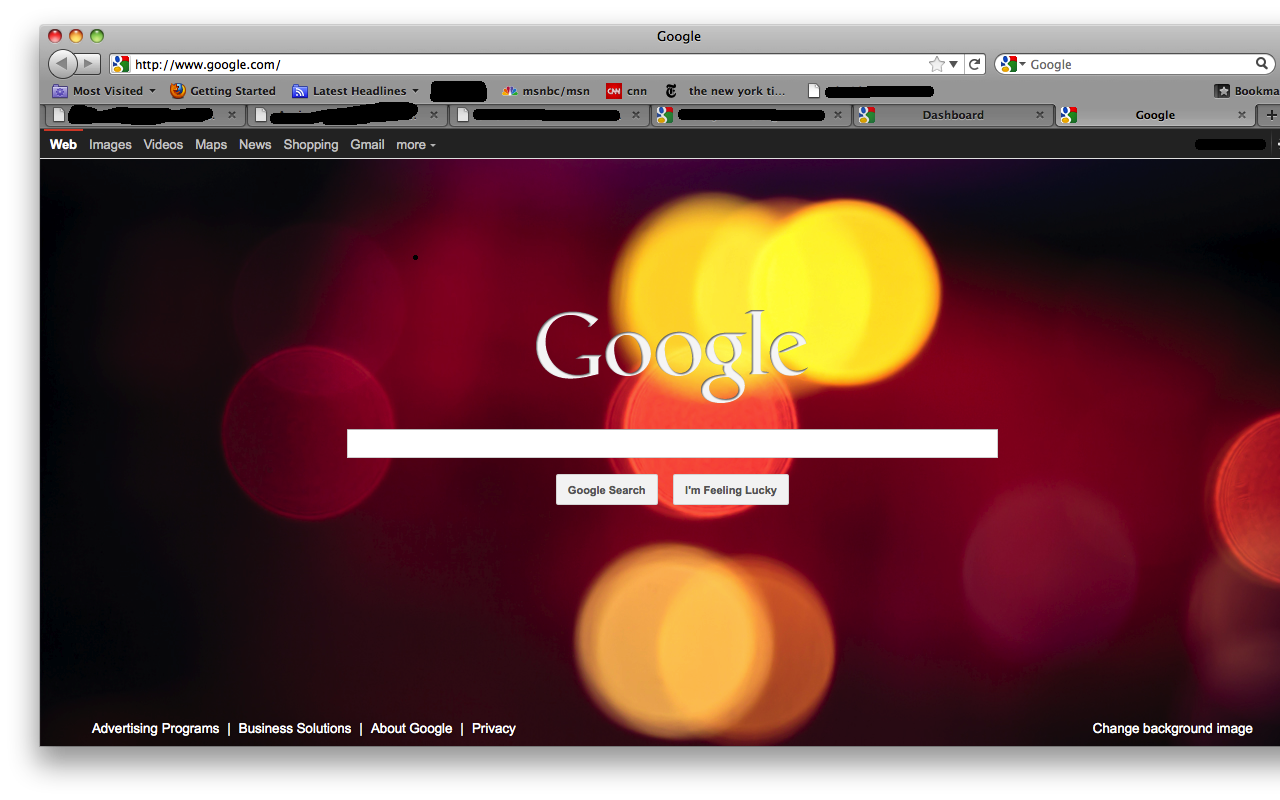Open the search engine selector in the search box
1280x800 pixels.
pyautogui.click(x=1013, y=64)
